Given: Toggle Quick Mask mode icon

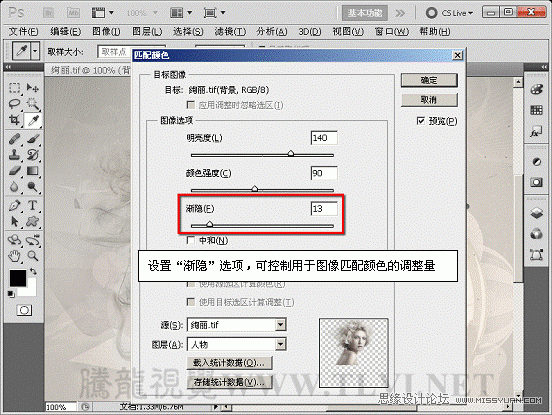Looking at the screenshot, I should (24, 310).
